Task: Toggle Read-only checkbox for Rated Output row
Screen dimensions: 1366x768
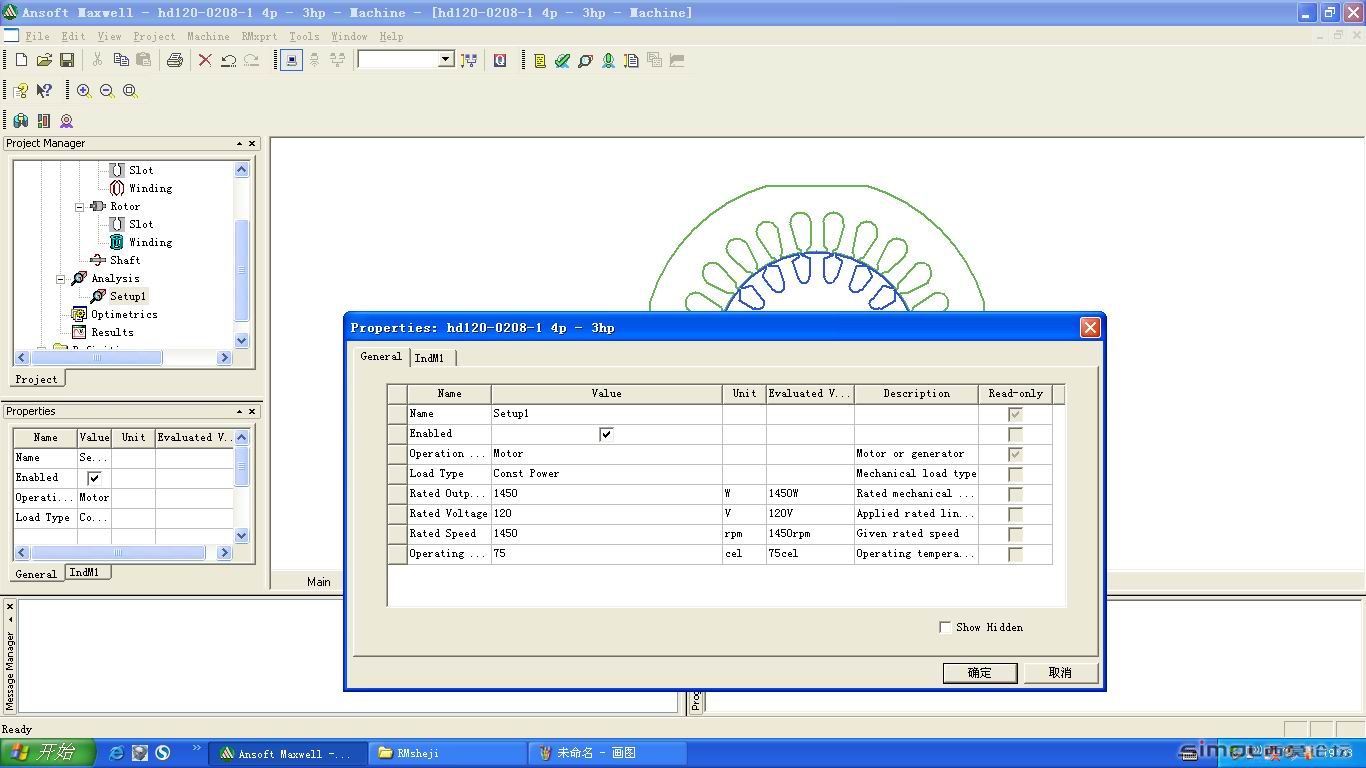Action: click(1015, 494)
